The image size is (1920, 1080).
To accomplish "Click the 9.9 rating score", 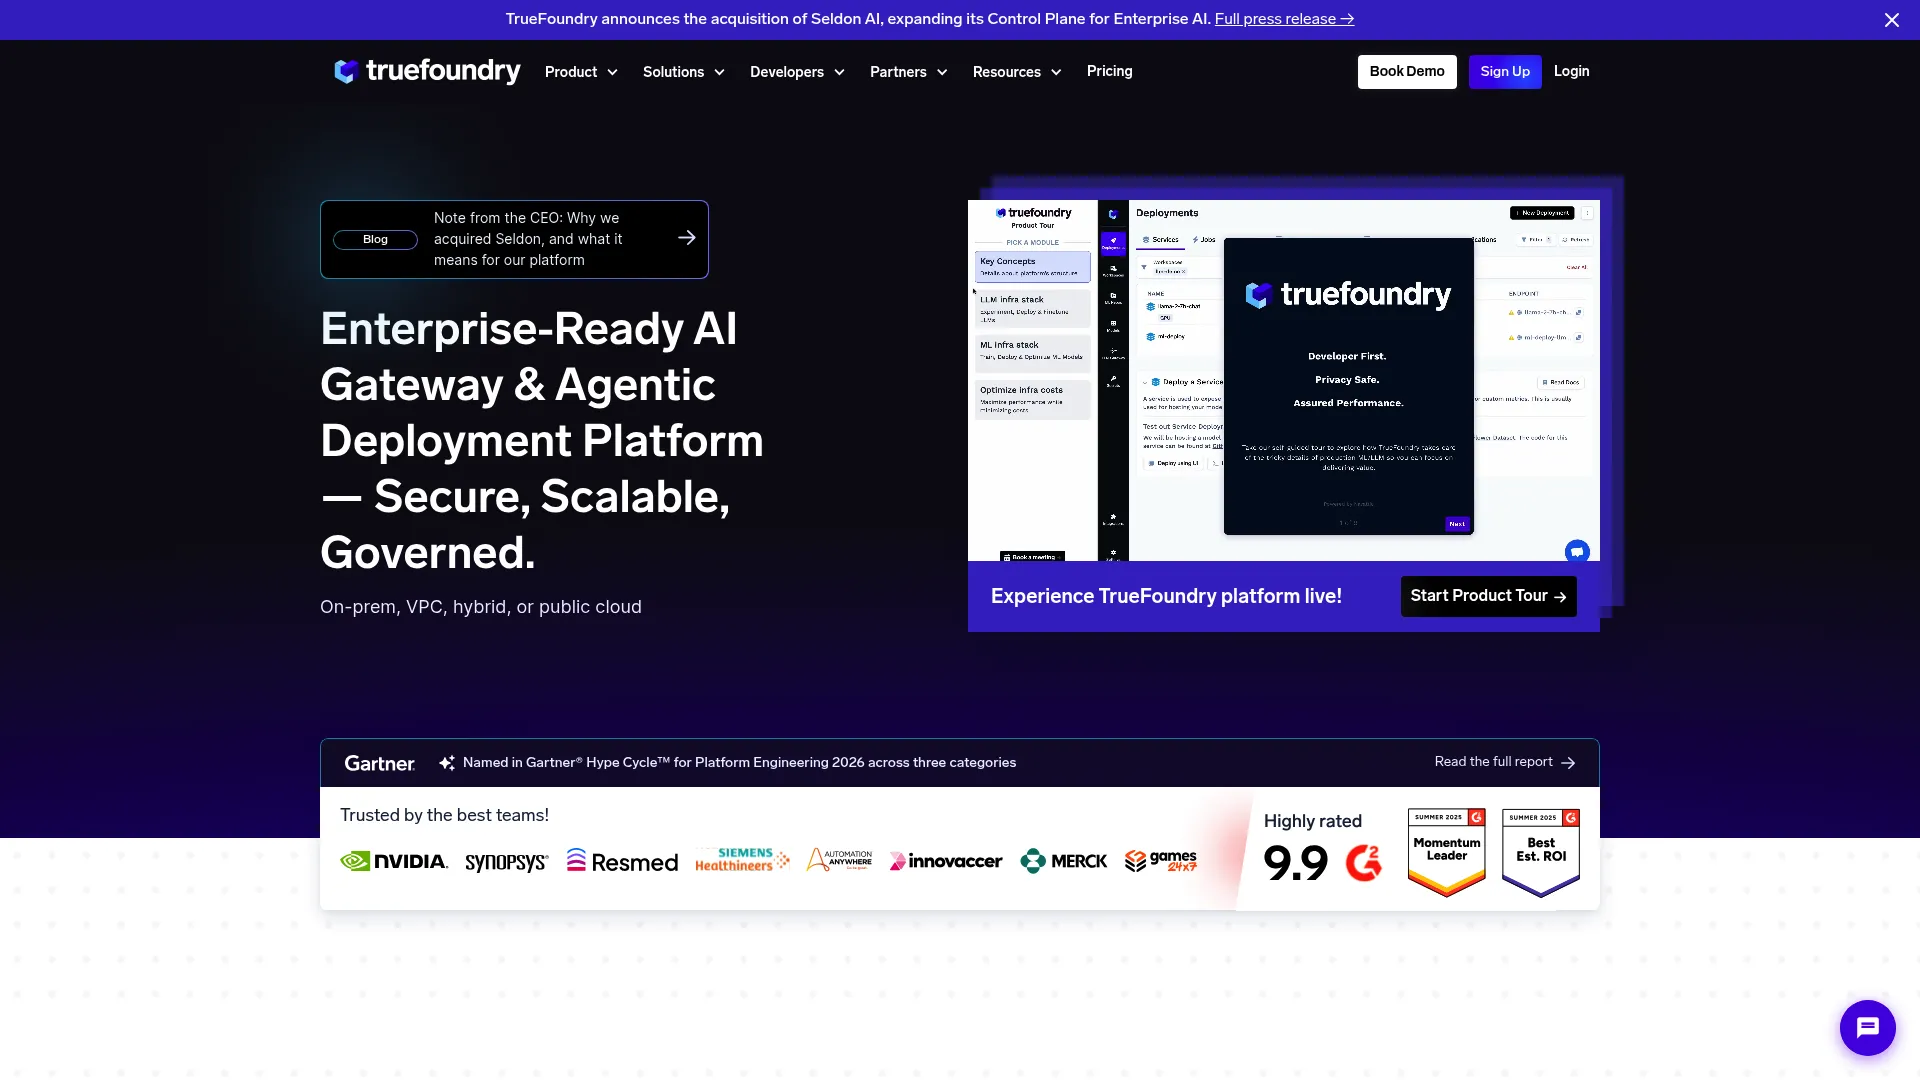I will point(1295,863).
